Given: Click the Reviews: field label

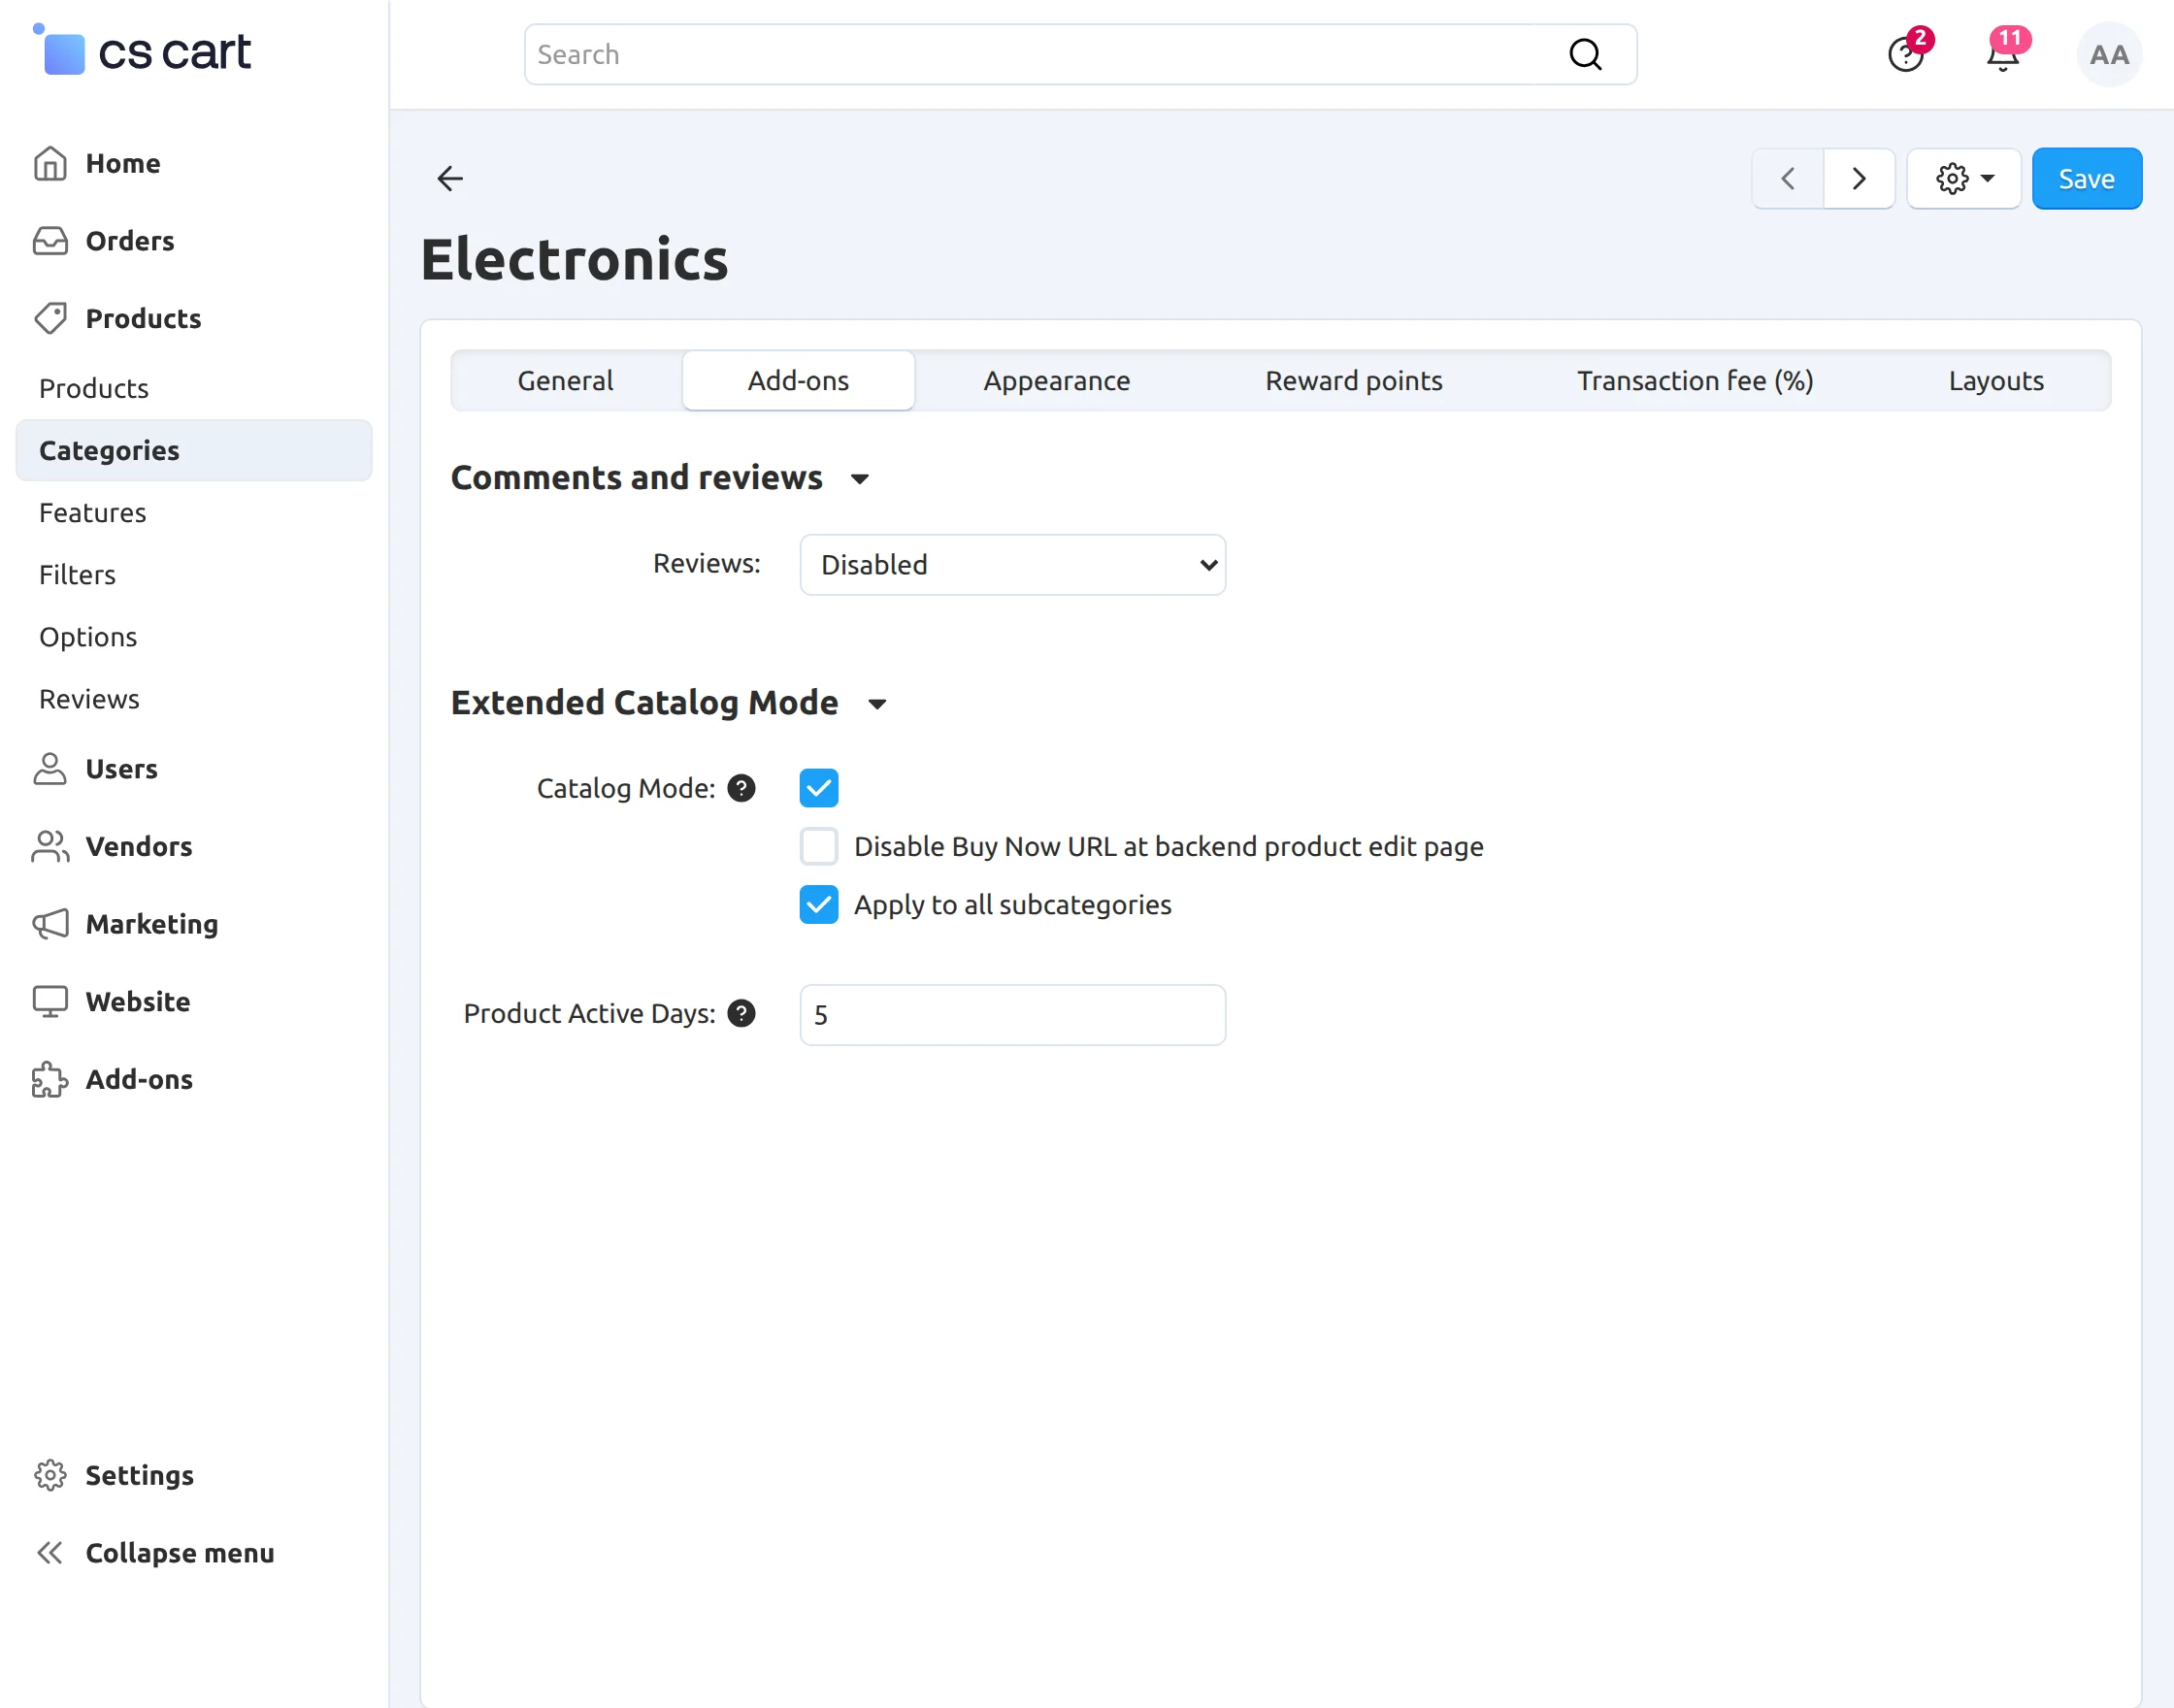Looking at the screenshot, I should 706,563.
